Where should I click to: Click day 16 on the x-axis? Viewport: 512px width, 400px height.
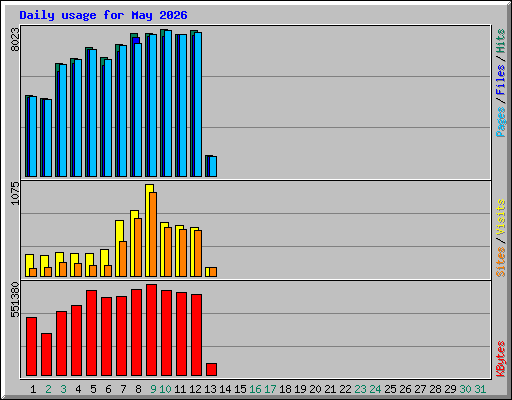click(255, 389)
